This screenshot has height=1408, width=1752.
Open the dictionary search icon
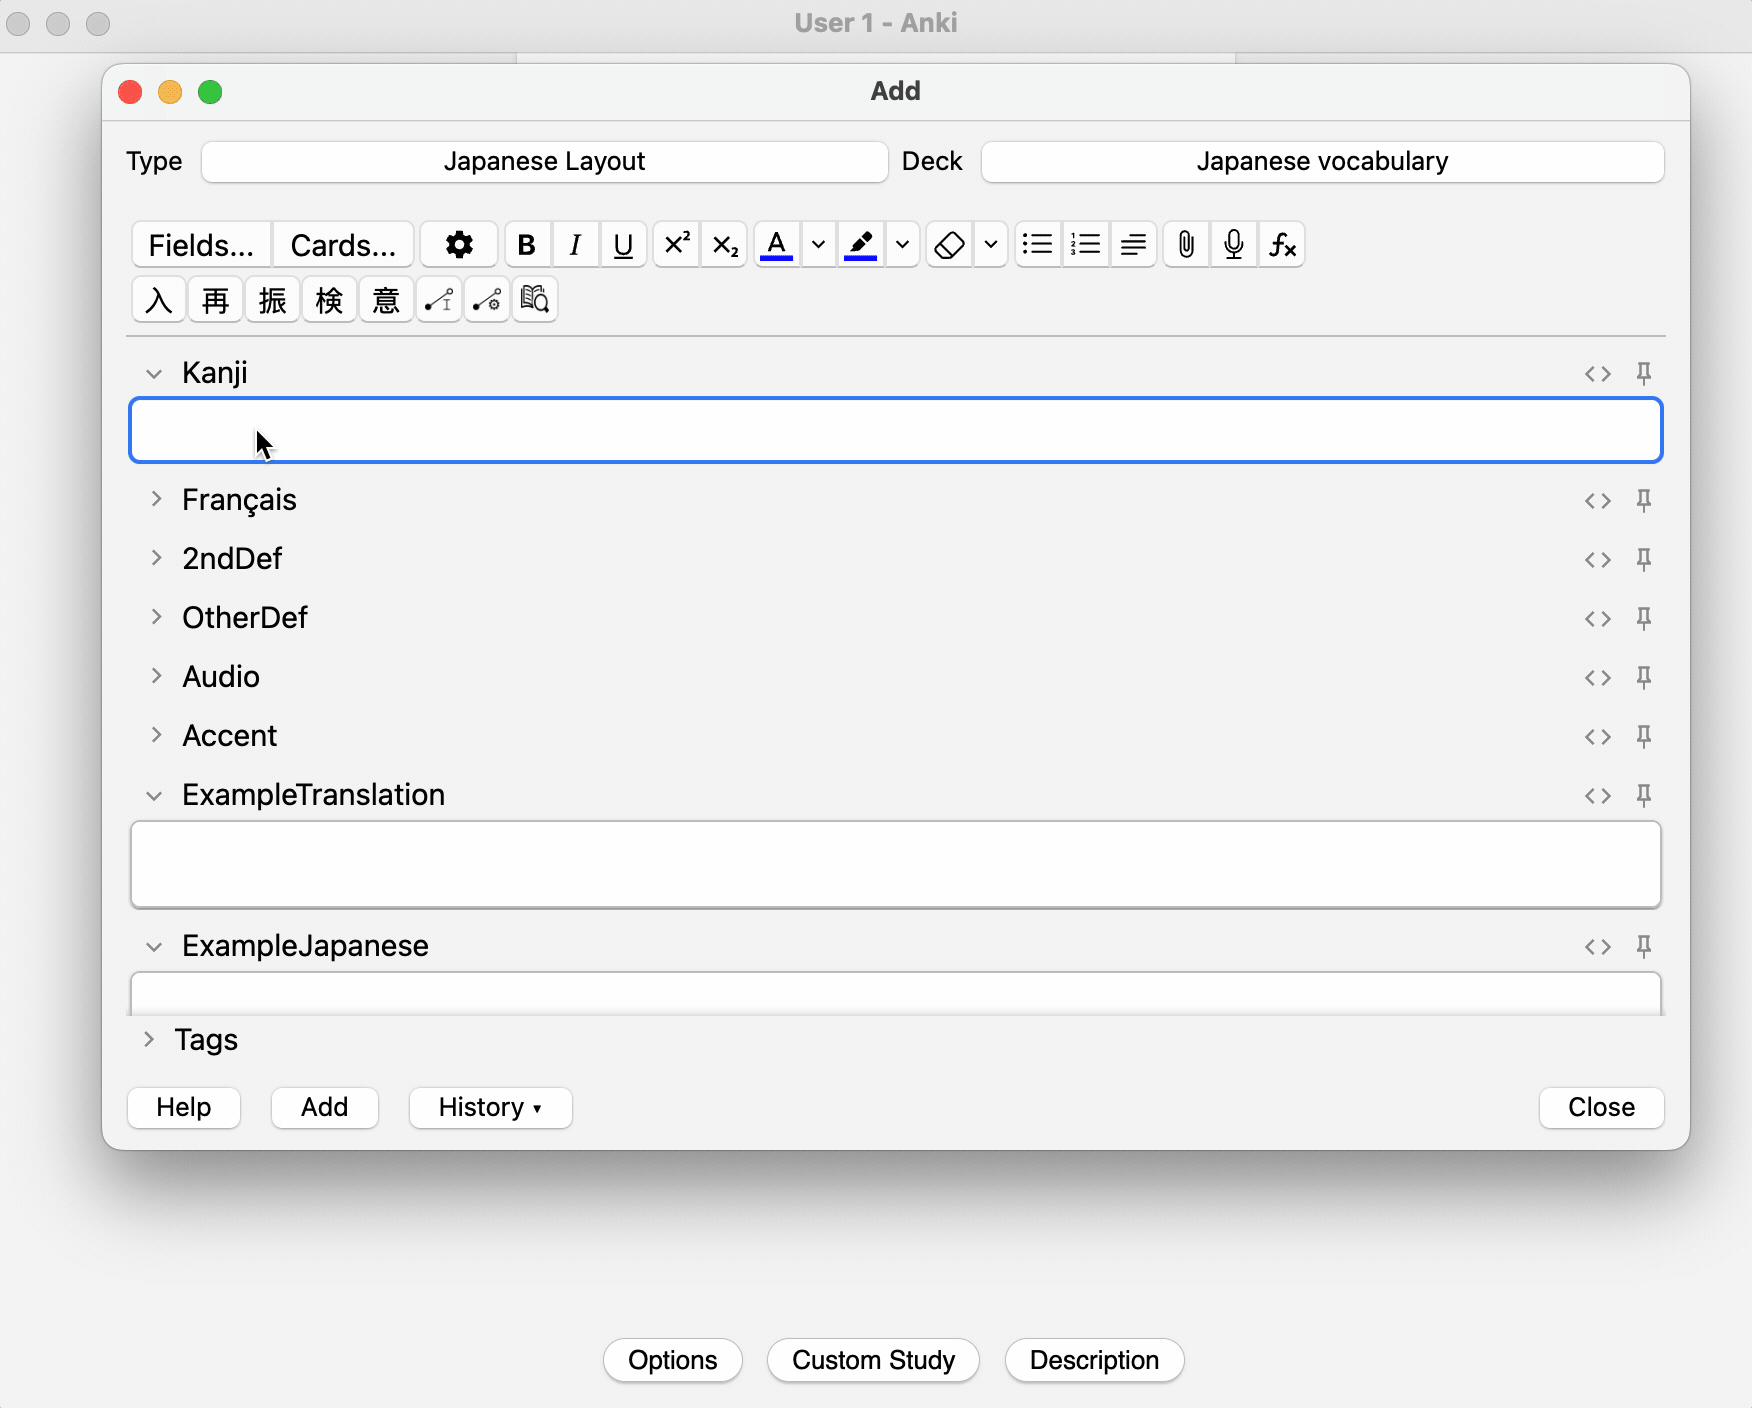pos(535,300)
